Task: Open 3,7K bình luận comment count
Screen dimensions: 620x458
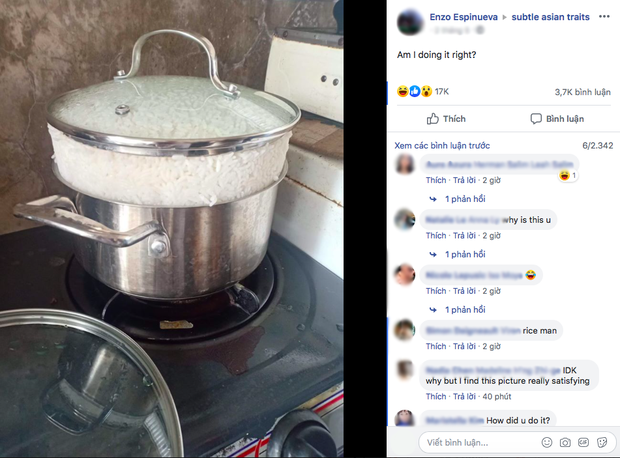Action: pos(582,92)
